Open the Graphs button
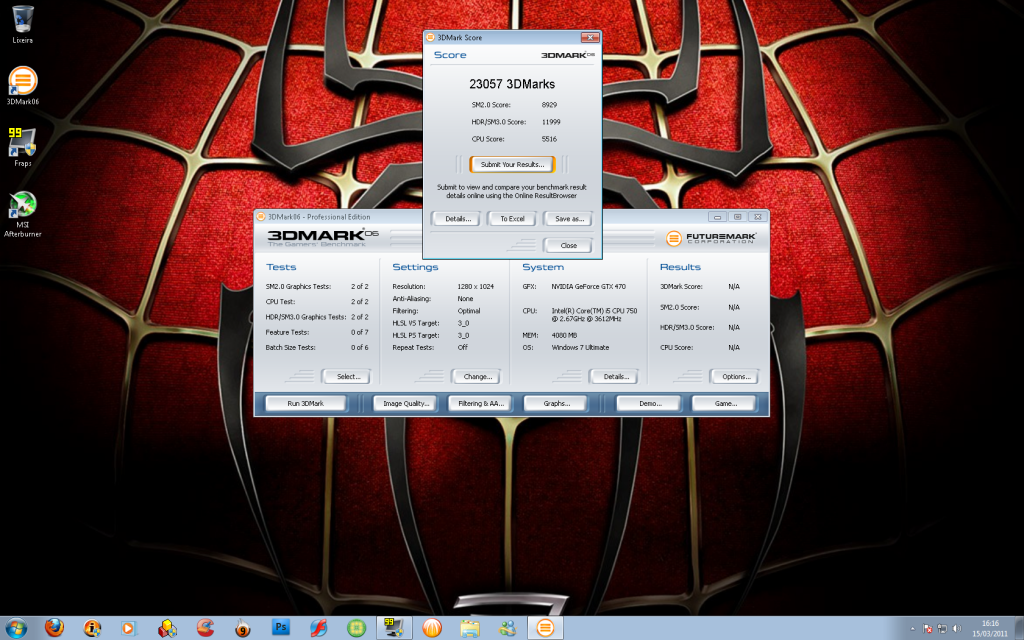 point(556,404)
